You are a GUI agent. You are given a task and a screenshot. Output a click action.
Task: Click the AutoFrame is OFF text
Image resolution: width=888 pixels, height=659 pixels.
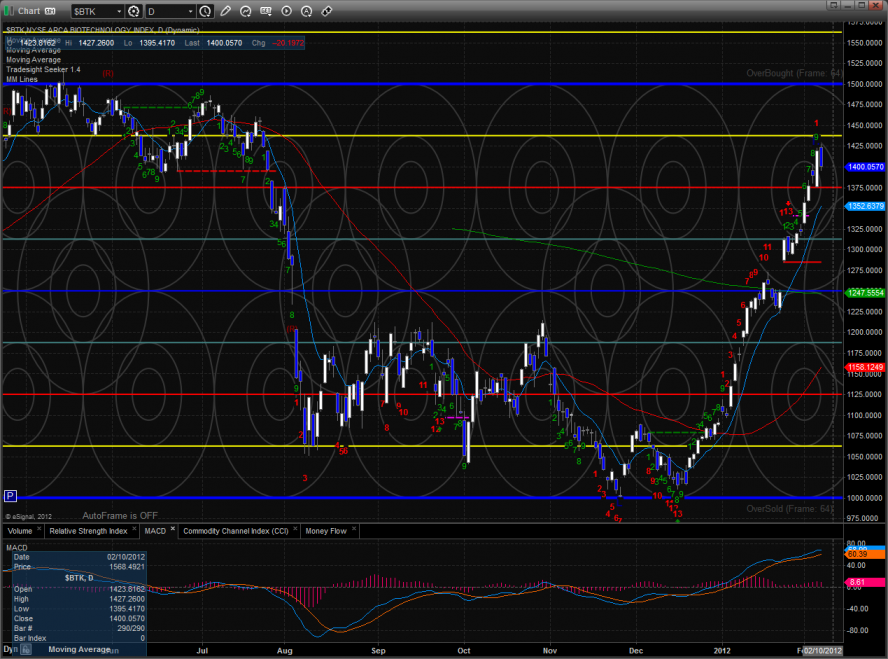[120, 516]
